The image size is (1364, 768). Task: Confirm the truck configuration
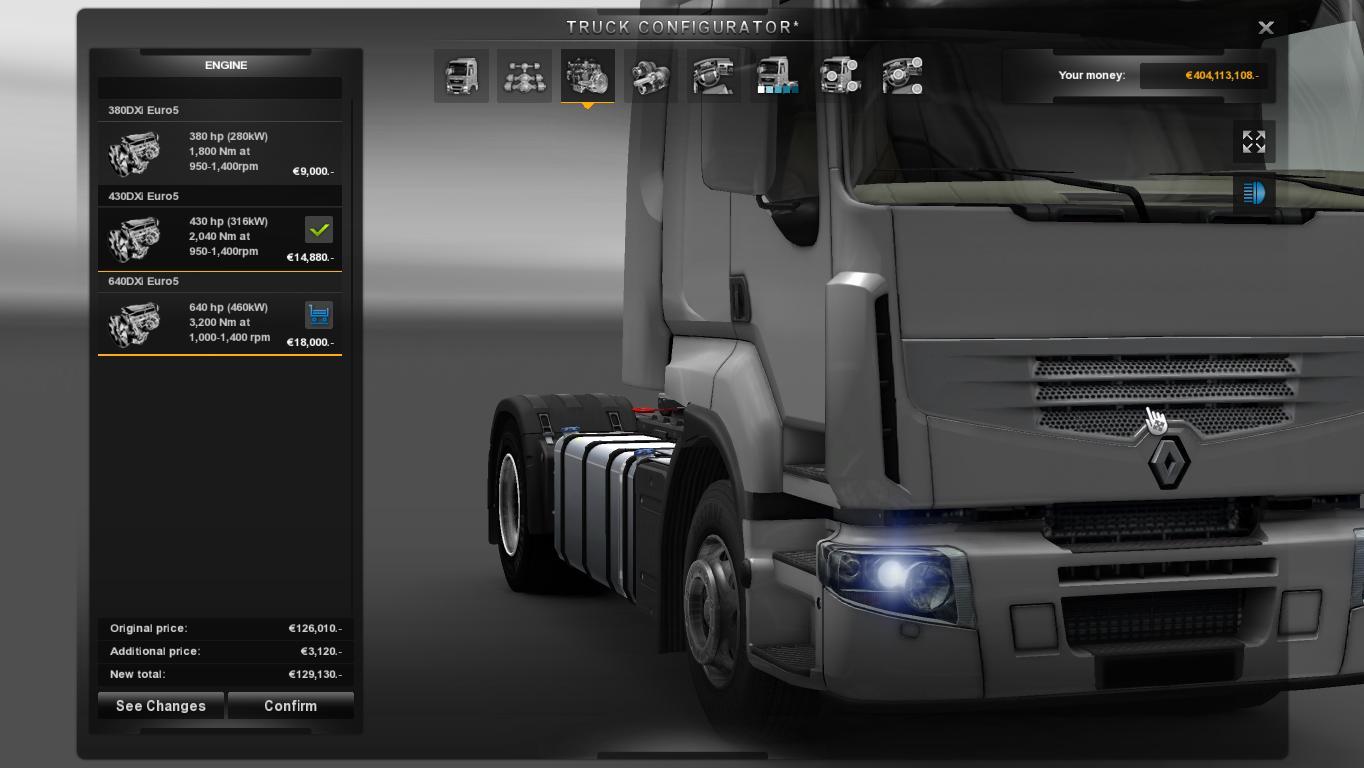(x=290, y=706)
